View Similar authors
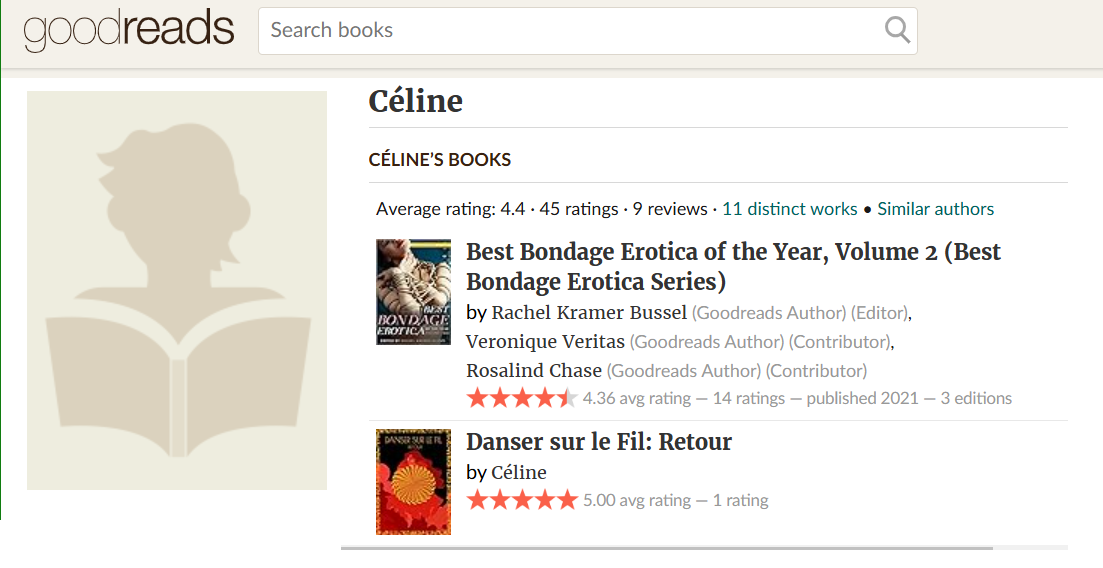1103x568 pixels. click(935, 209)
